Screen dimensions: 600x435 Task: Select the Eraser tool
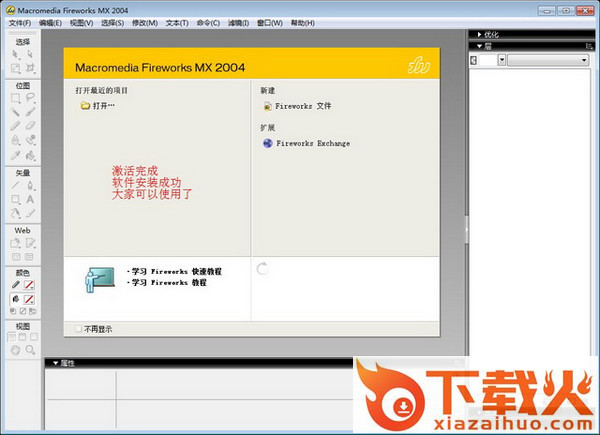click(x=30, y=126)
